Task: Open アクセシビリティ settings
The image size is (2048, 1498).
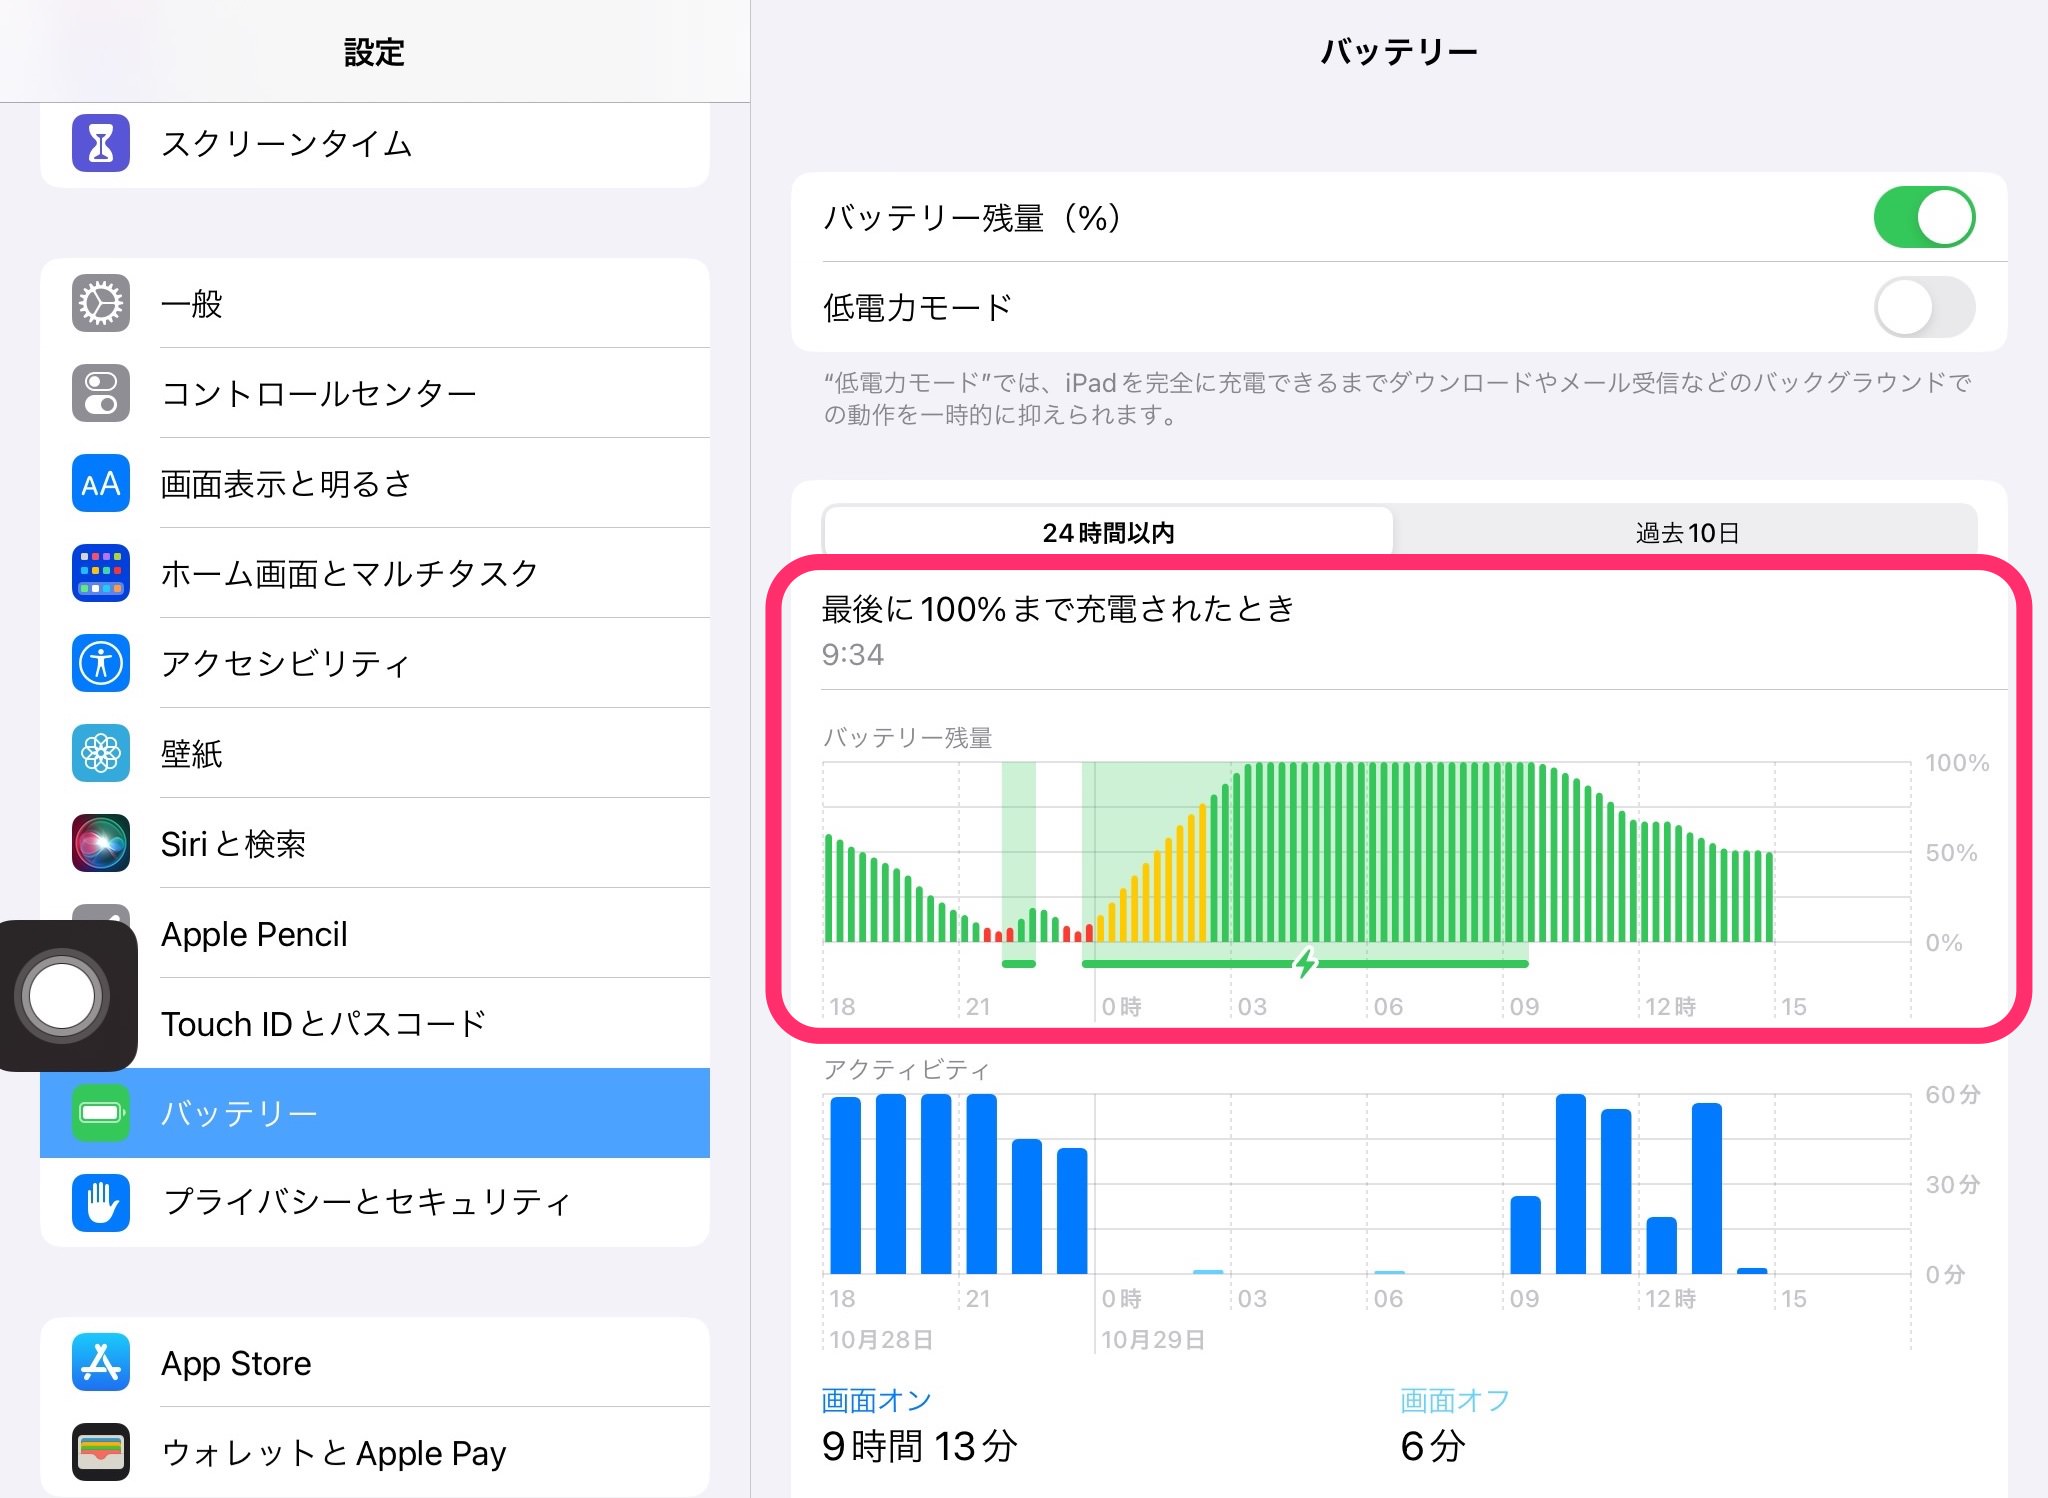Action: [x=375, y=663]
